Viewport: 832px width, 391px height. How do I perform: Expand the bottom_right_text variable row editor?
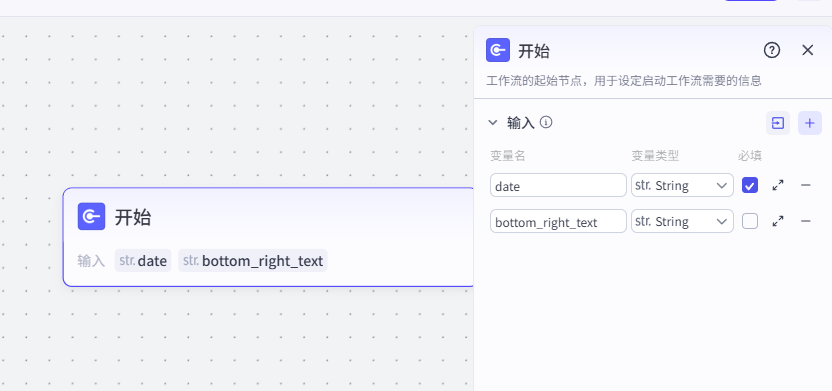point(778,221)
